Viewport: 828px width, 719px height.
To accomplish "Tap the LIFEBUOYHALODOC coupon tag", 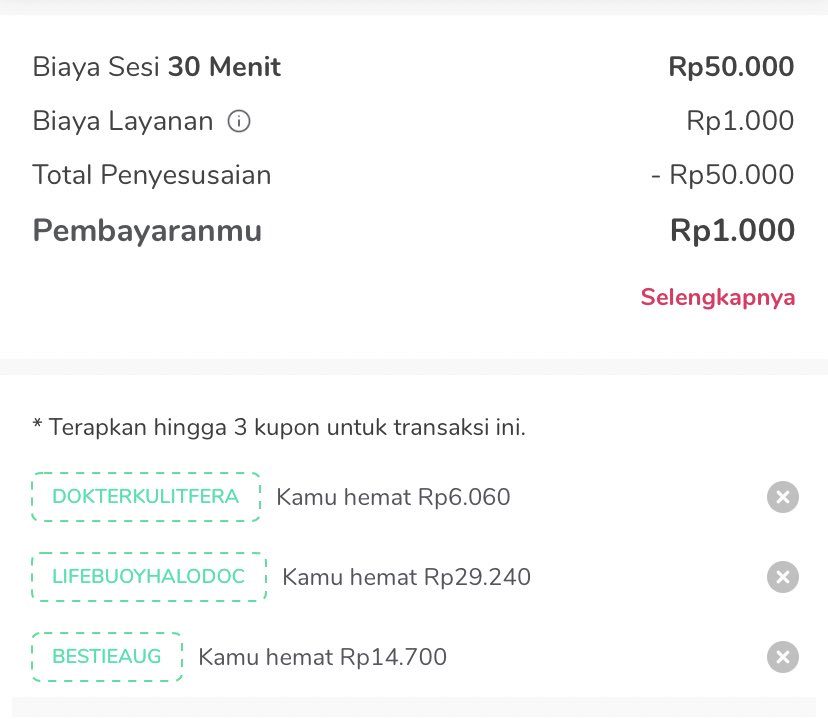I will pos(149,577).
